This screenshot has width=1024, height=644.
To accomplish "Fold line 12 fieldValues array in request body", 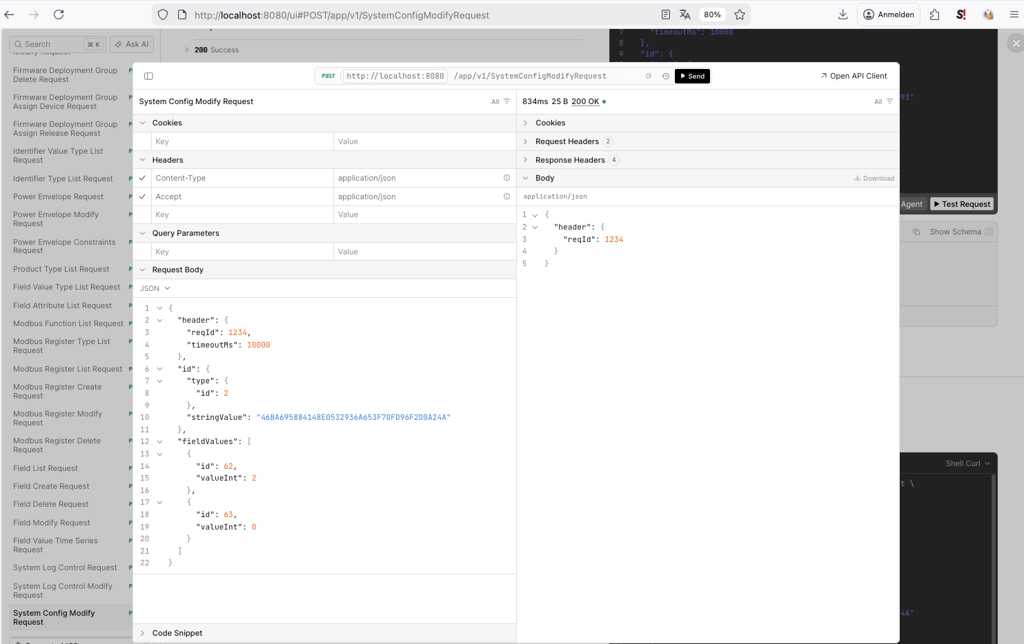I will click(159, 442).
